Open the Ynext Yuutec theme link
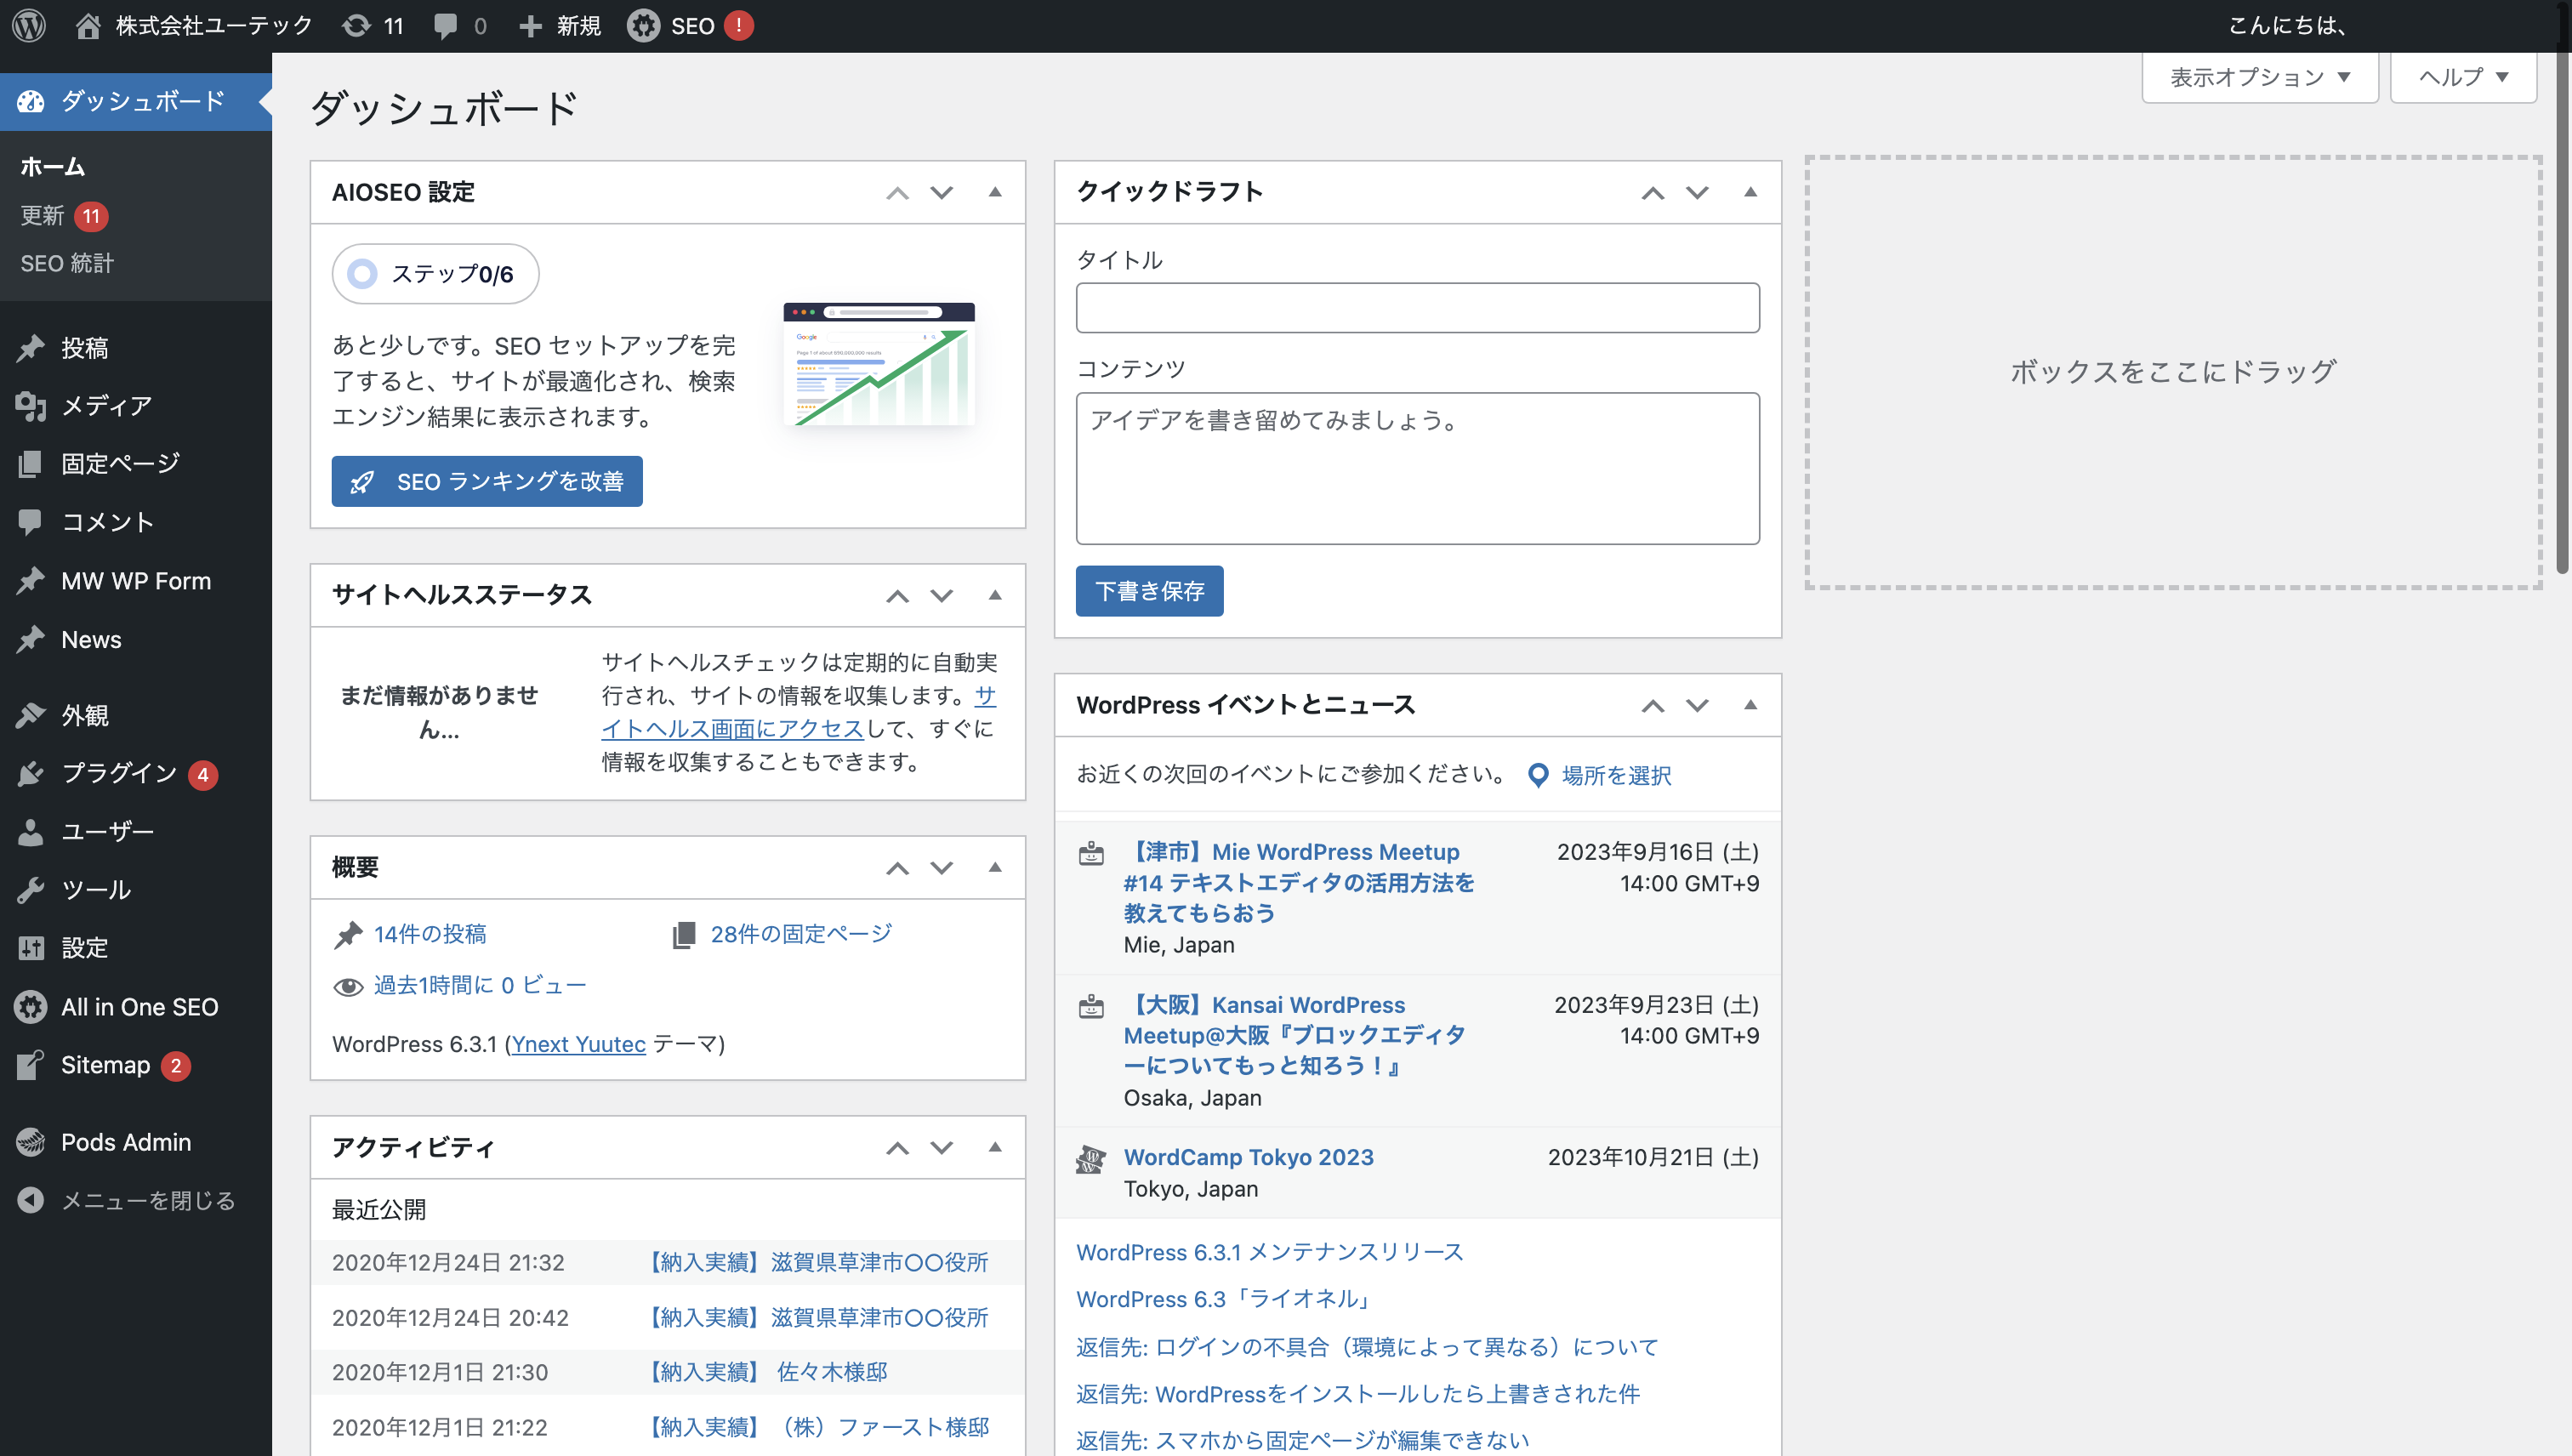Viewport: 2572px width, 1456px height. (578, 1044)
